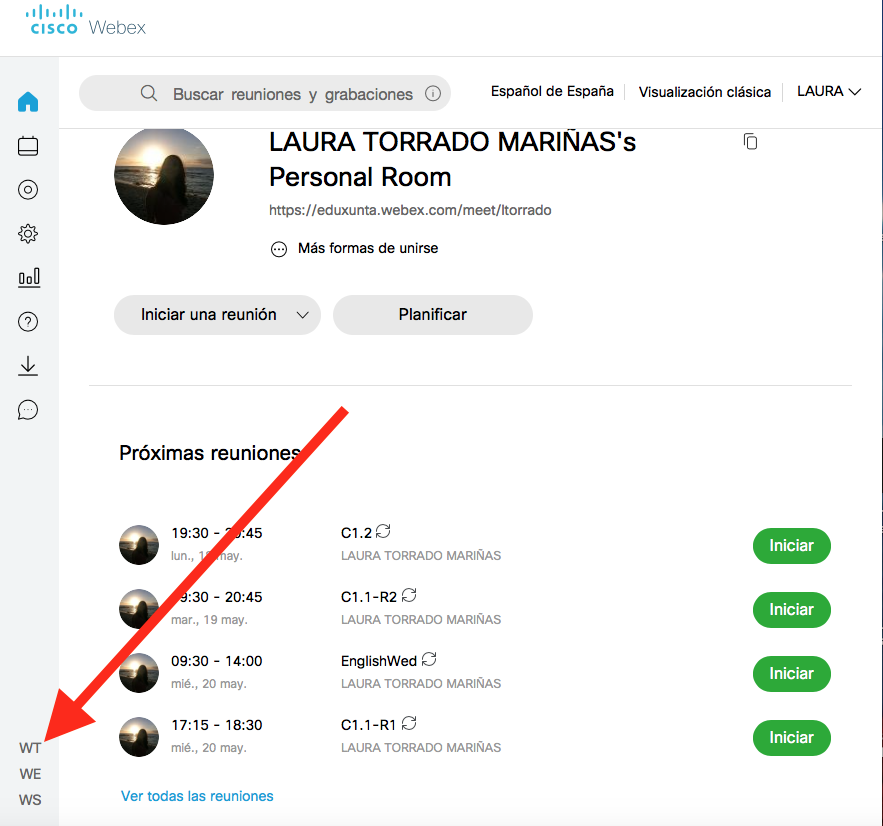This screenshot has width=883, height=826.
Task: Open the Recordings sidebar icon
Action: [28, 190]
